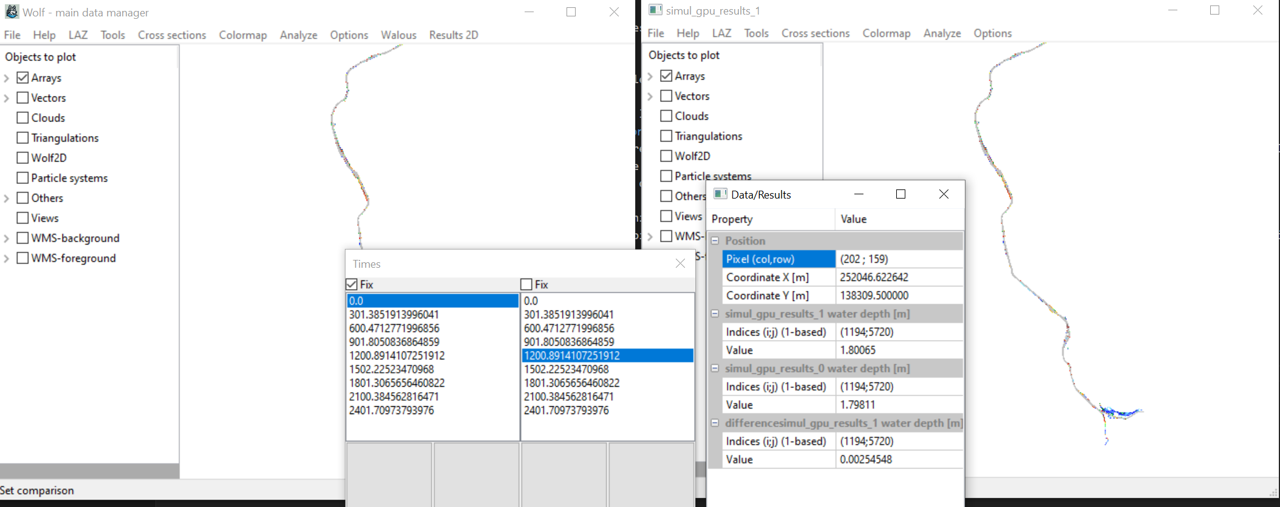Enable the Vectors checkbox in main manager

pyautogui.click(x=22, y=98)
